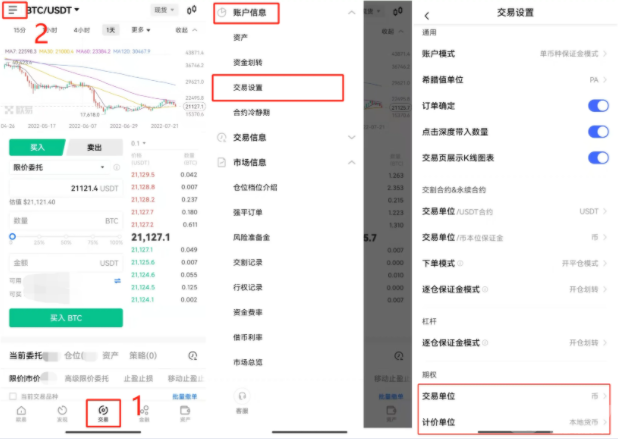
Task: Click the order history icon beside 策略
Action: 193,355
